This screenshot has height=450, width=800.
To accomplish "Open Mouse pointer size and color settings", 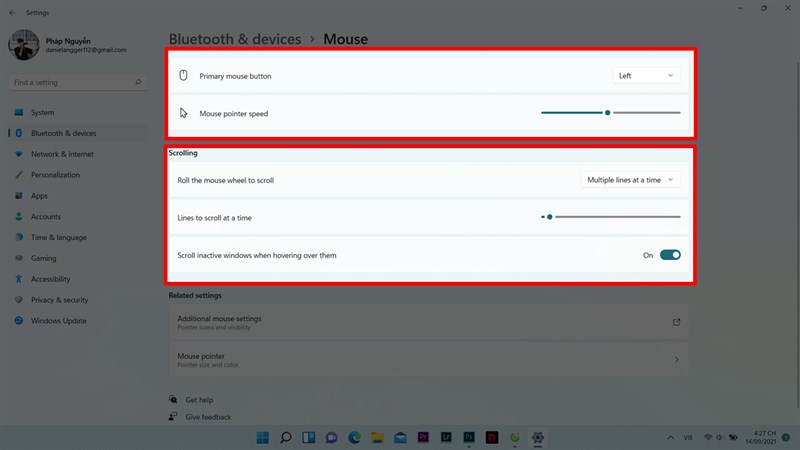I will tap(429, 360).
